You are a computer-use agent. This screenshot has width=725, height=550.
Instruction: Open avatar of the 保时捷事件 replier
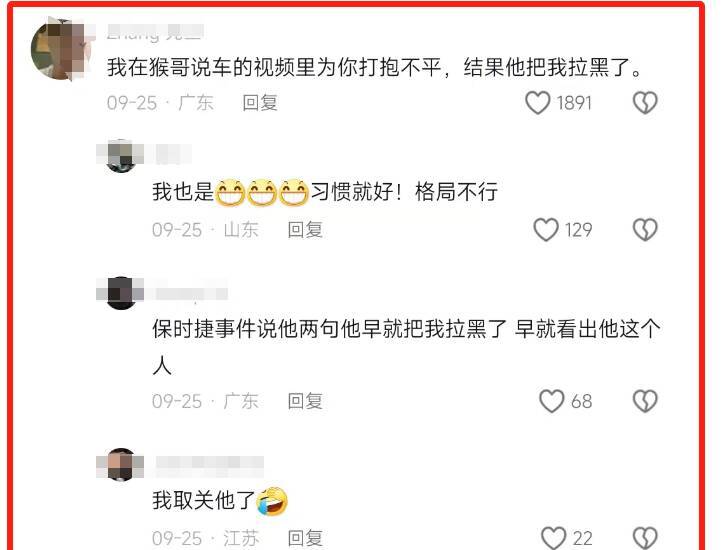[x=121, y=293]
